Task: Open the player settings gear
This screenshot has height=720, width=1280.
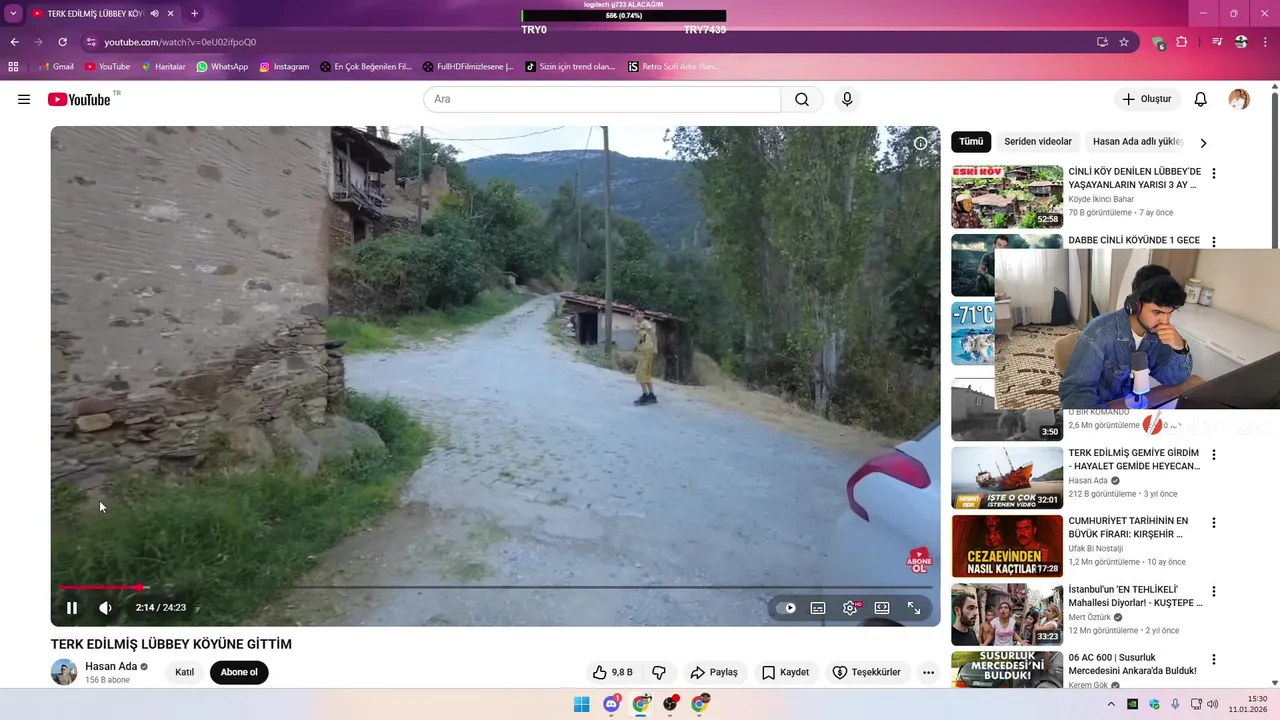Action: (850, 608)
